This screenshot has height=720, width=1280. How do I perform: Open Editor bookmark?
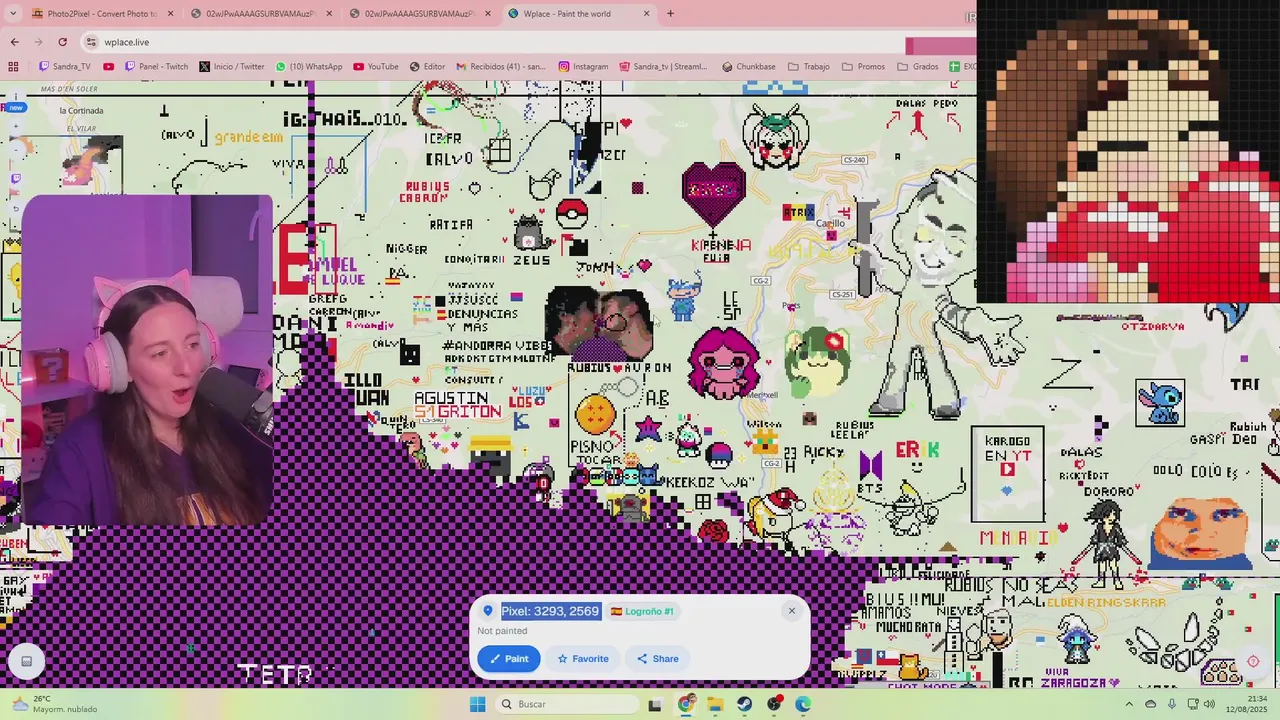click(x=427, y=67)
